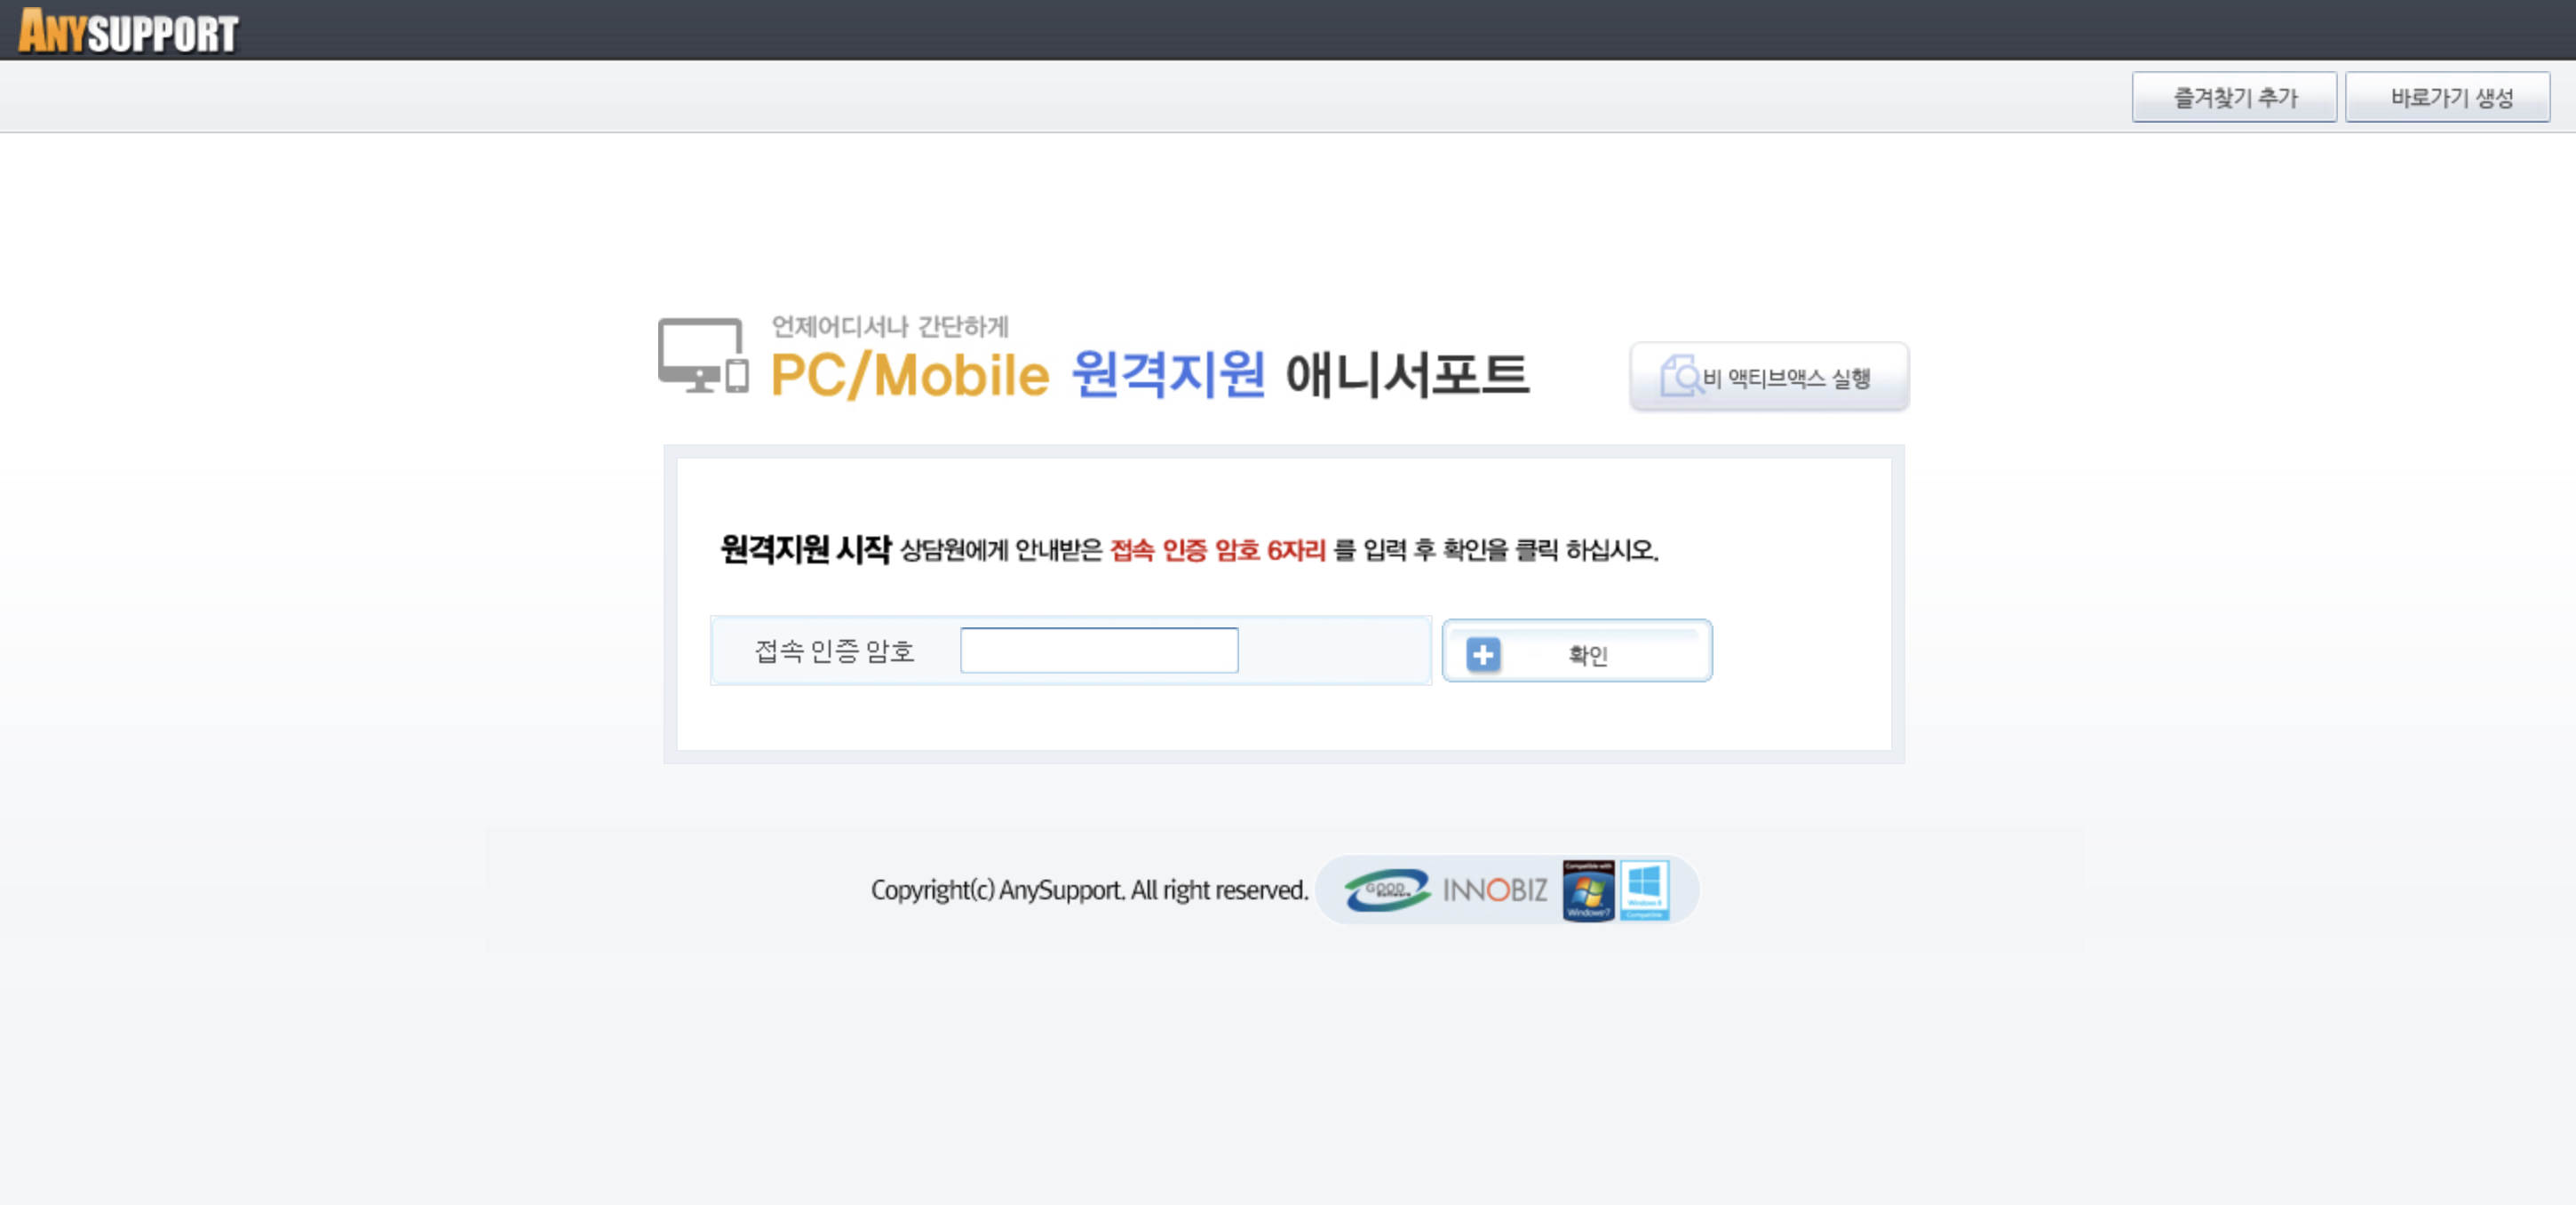The height and width of the screenshot is (1205, 2576).
Task: Click the AnySupport logo in header
Action: click(x=128, y=30)
